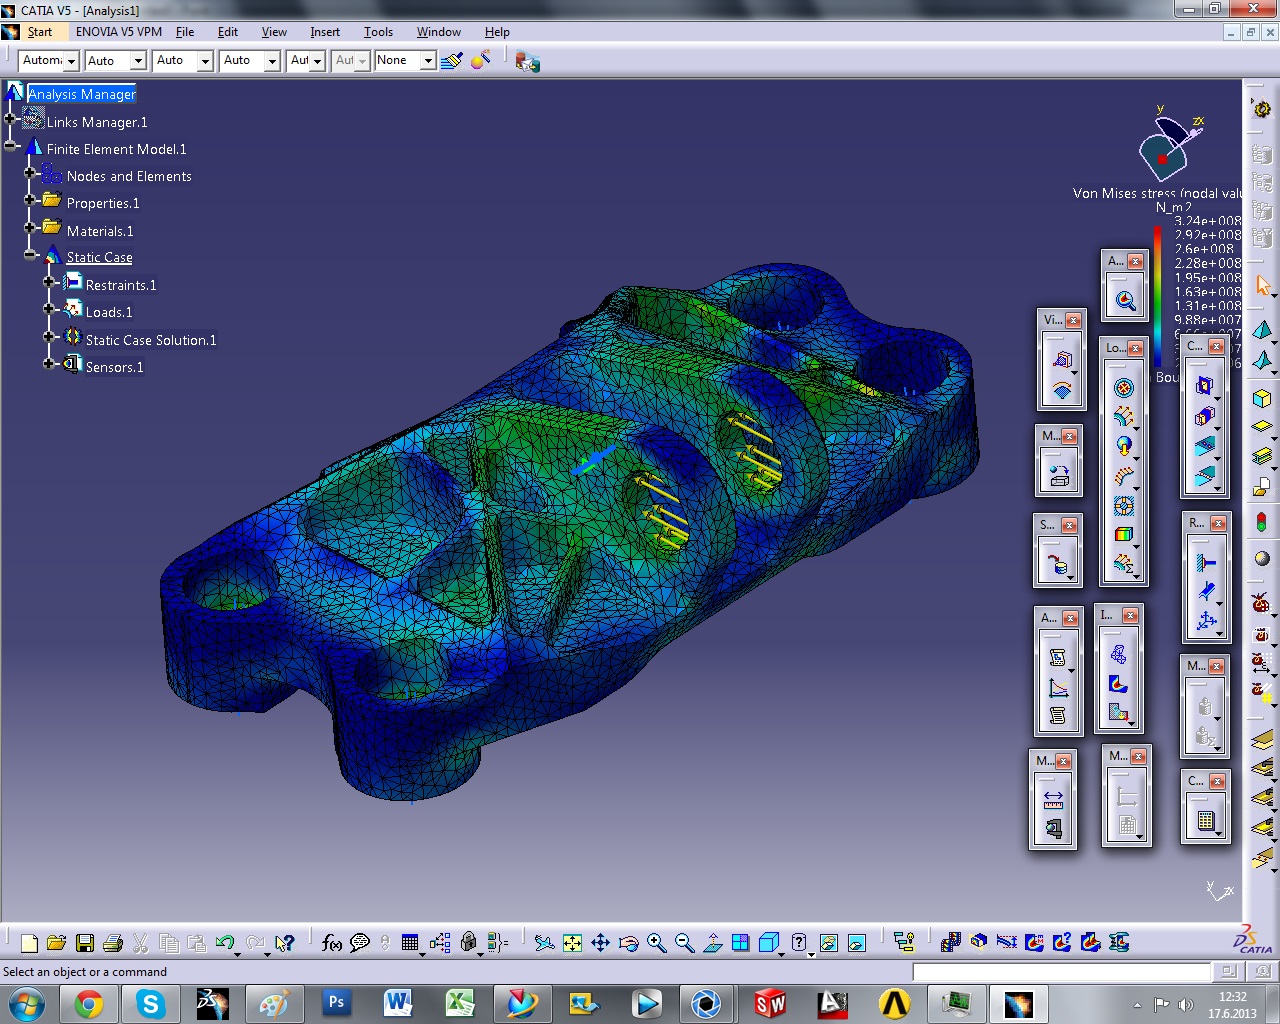Click the Fit All In view icon
Viewport: 1280px width, 1024px height.
tap(572, 943)
